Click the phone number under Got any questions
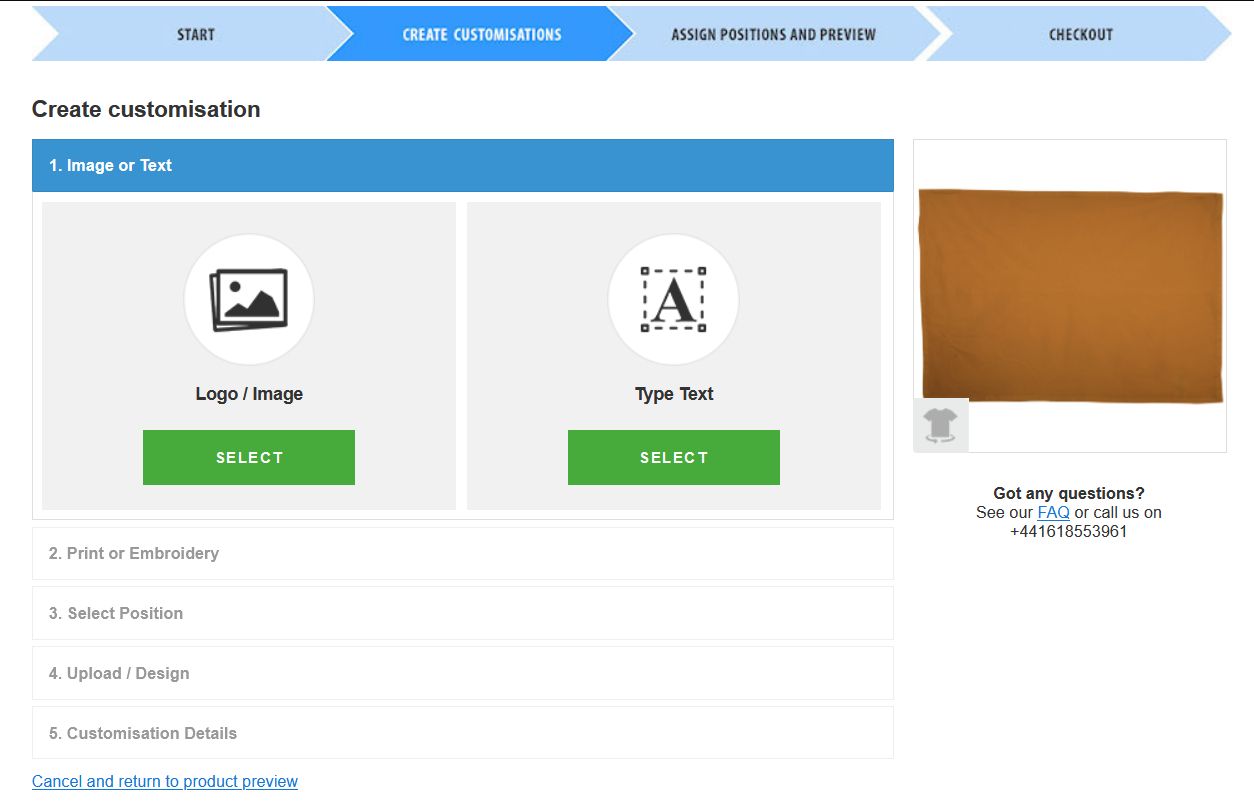Screen dimensions: 1254x805 tap(1070, 531)
